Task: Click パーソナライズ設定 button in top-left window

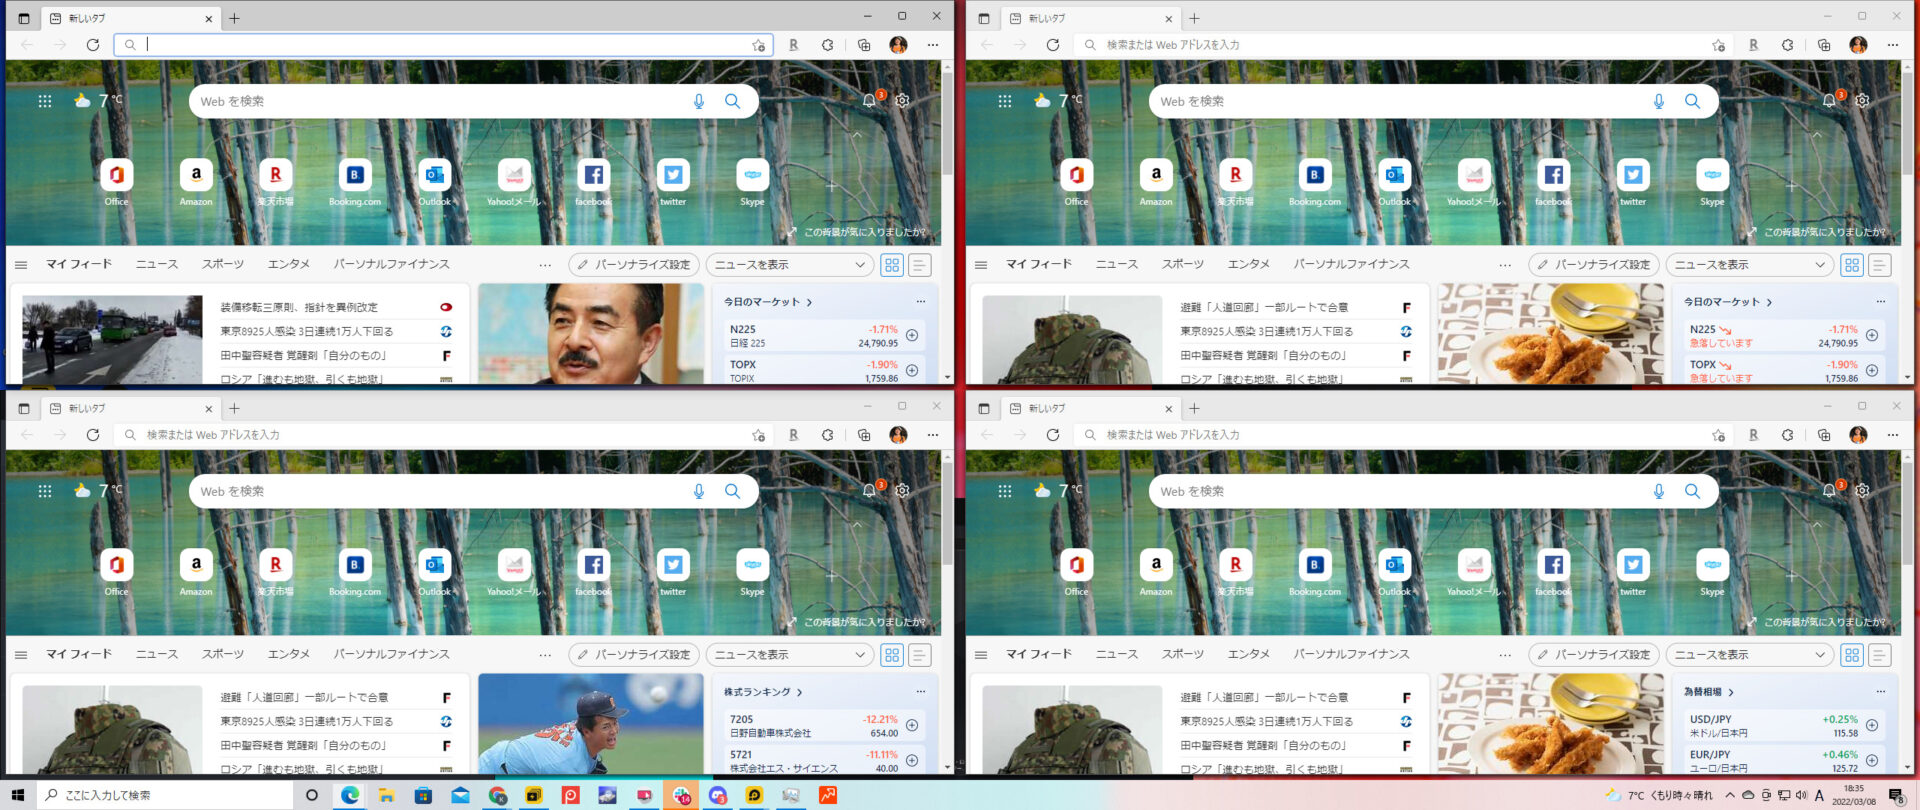Action: pyautogui.click(x=634, y=265)
